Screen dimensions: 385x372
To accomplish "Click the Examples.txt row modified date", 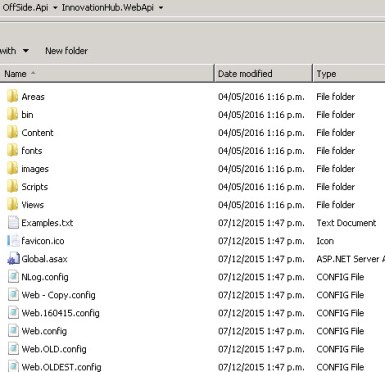I will (261, 223).
